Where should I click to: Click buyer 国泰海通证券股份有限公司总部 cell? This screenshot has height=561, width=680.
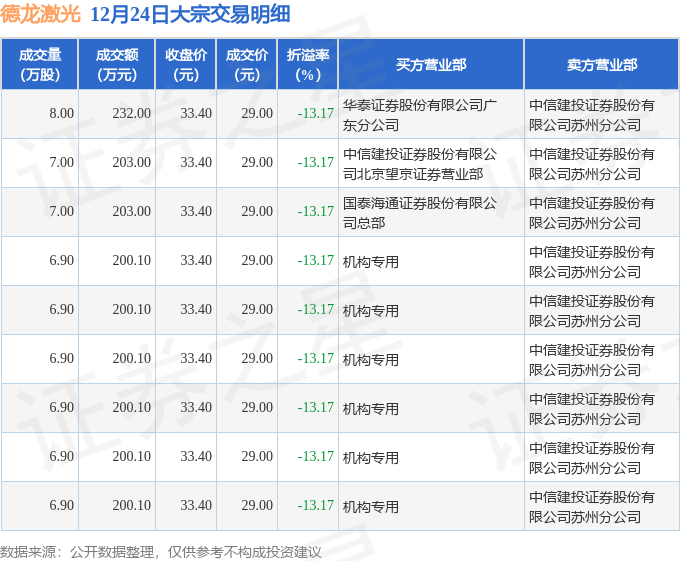(431, 212)
